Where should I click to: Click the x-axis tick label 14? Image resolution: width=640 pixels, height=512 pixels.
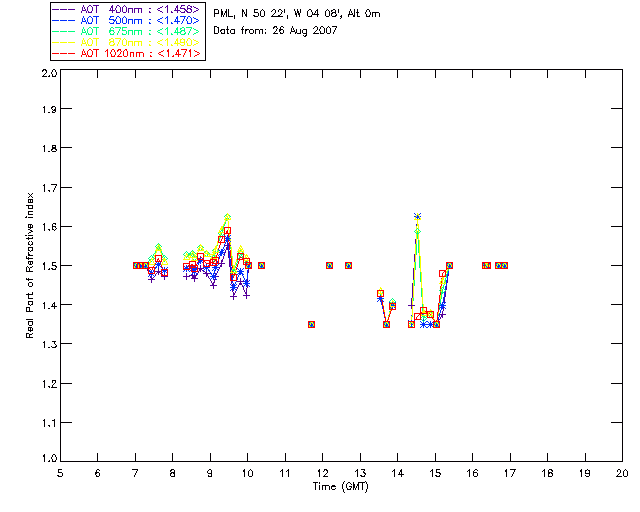pos(398,473)
